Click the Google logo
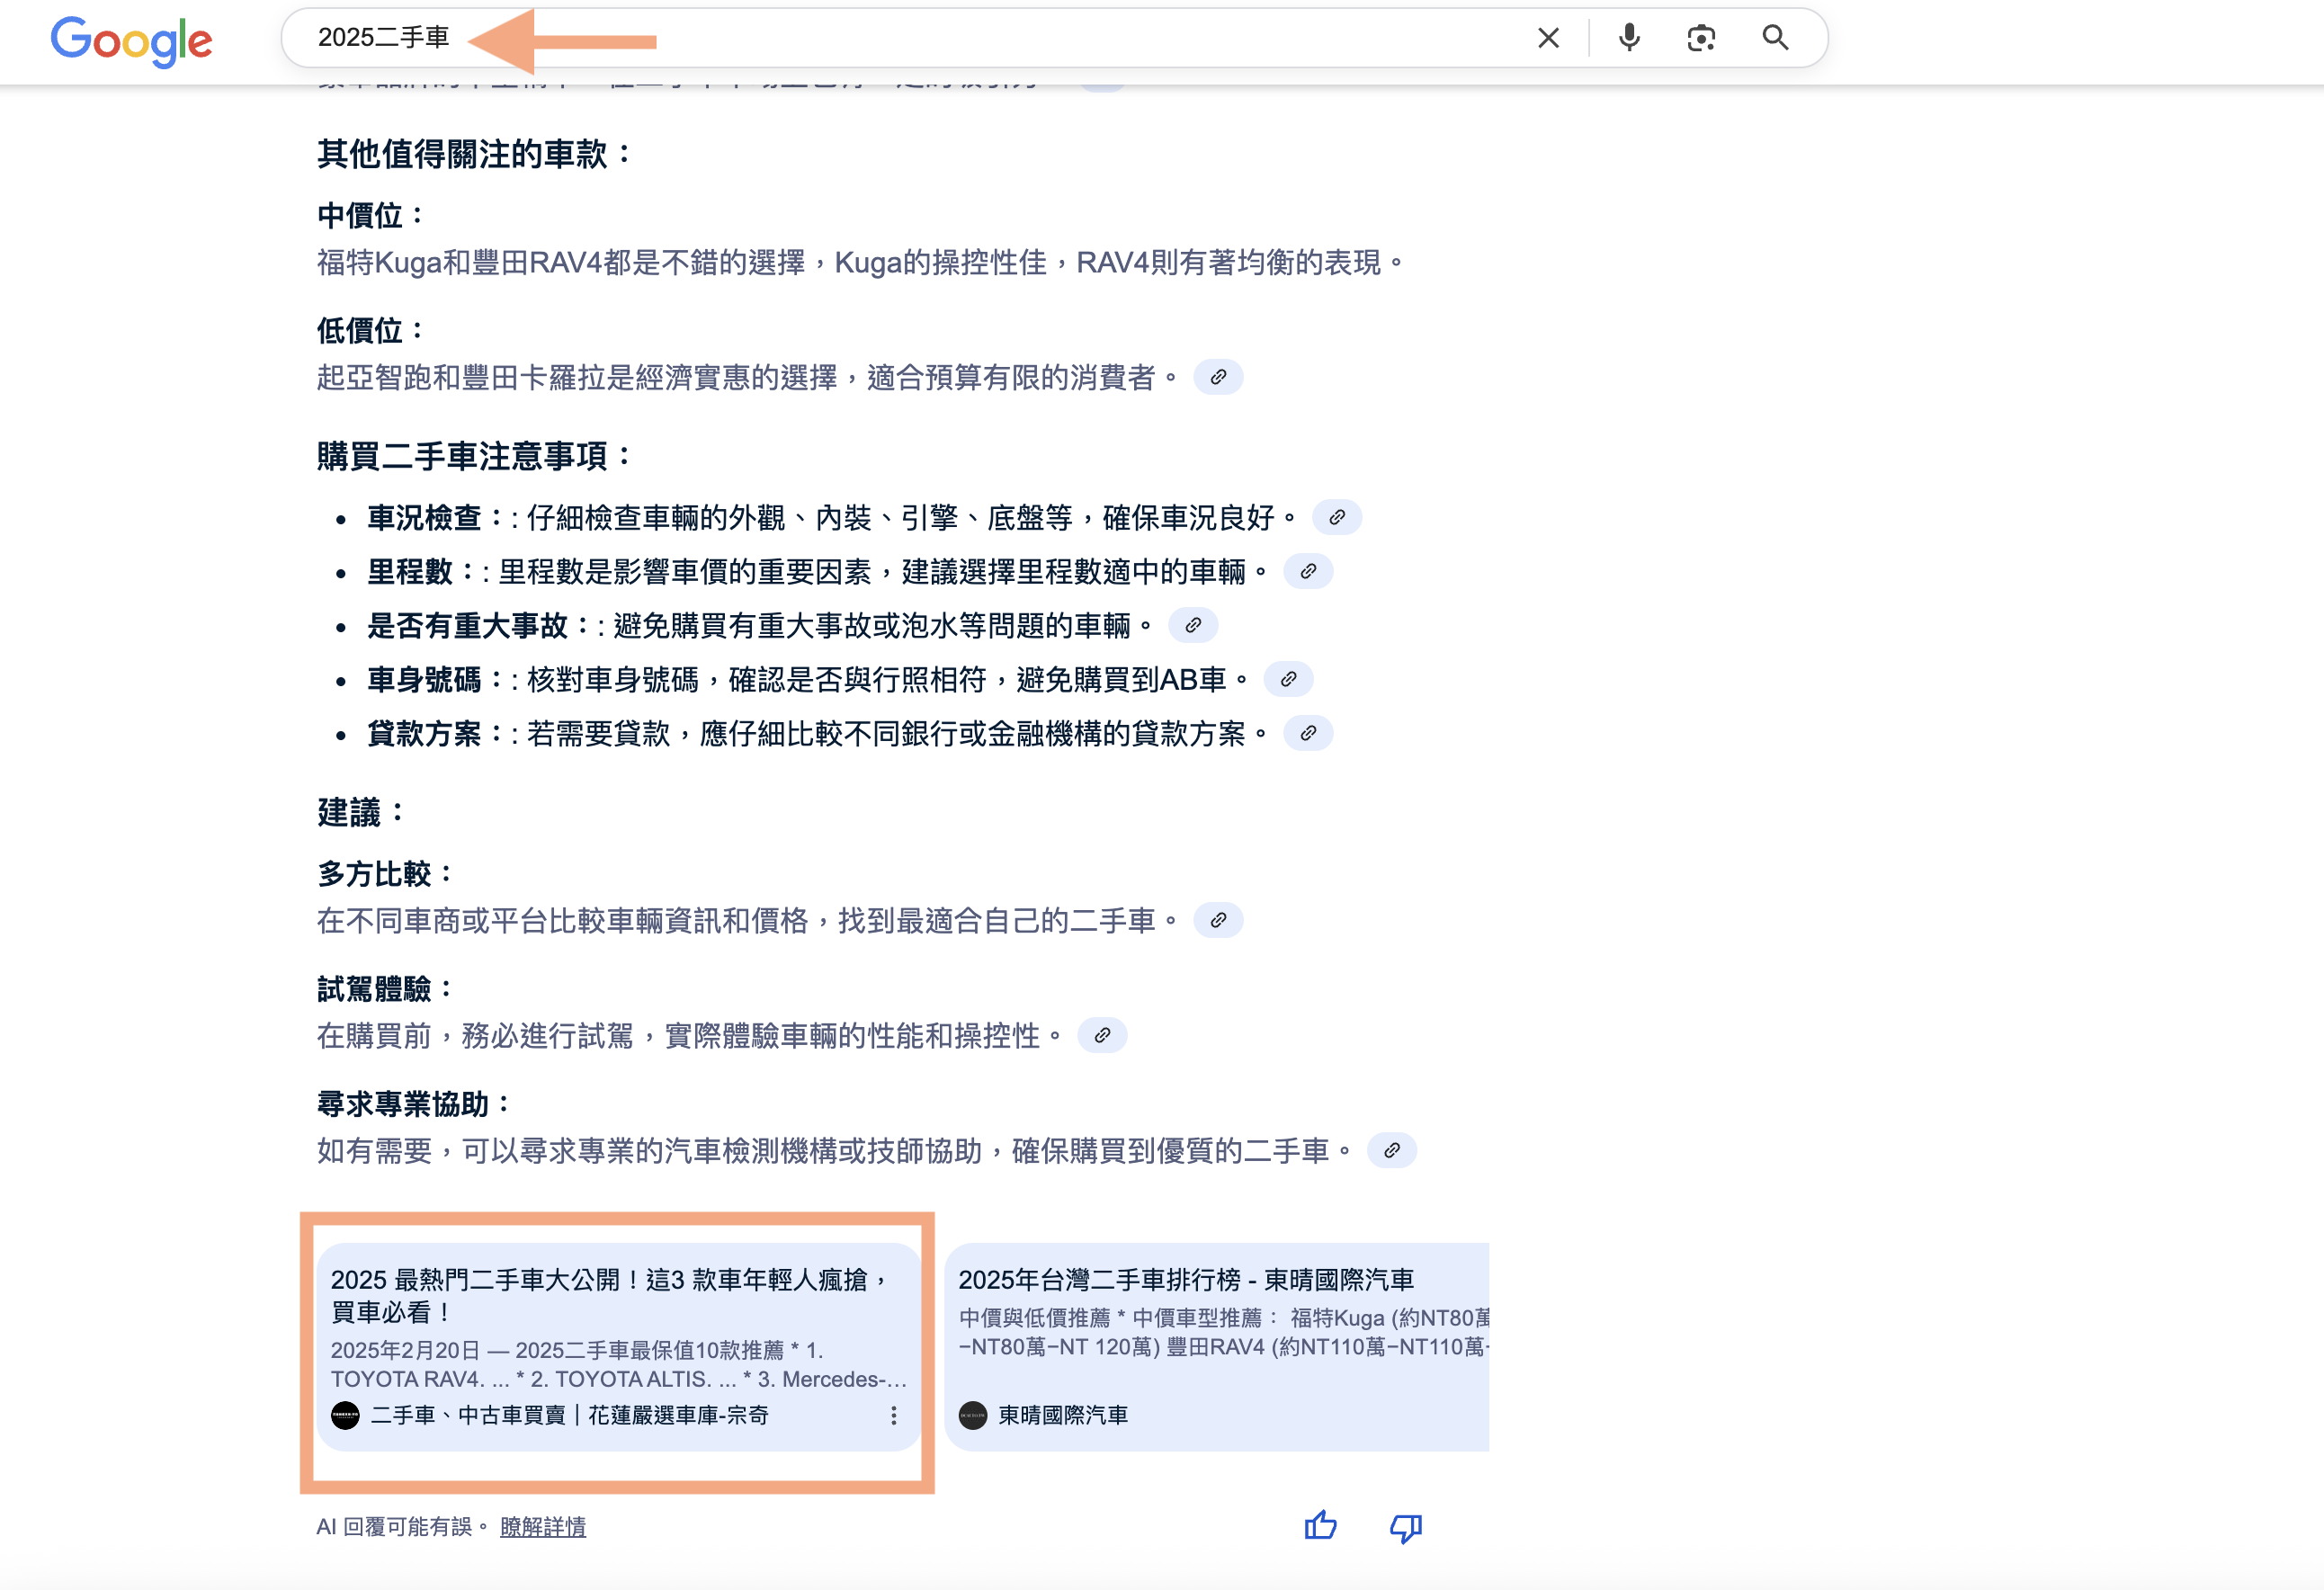 click(131, 41)
